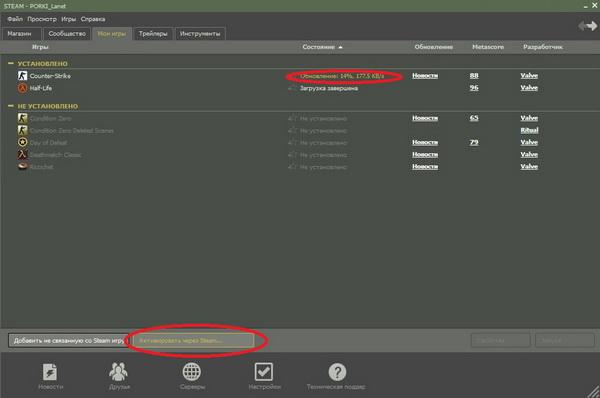Open the Файл menu
600x398 pixels.
pyautogui.click(x=15, y=19)
